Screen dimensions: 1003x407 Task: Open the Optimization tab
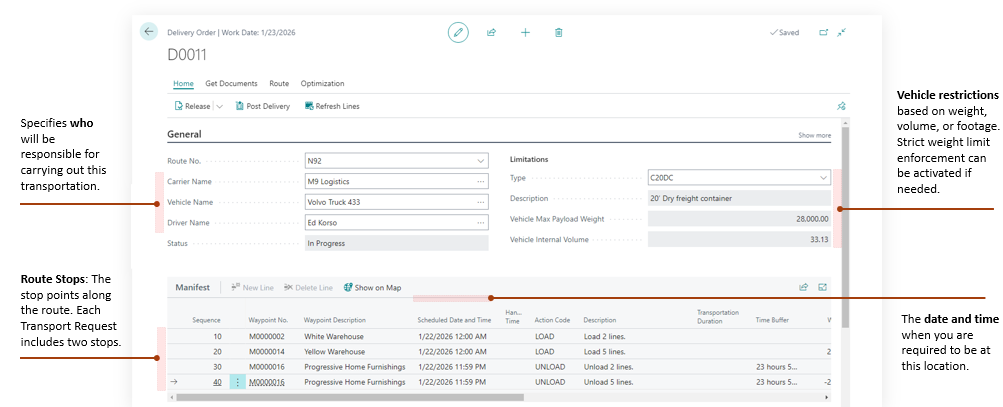pyautogui.click(x=322, y=84)
